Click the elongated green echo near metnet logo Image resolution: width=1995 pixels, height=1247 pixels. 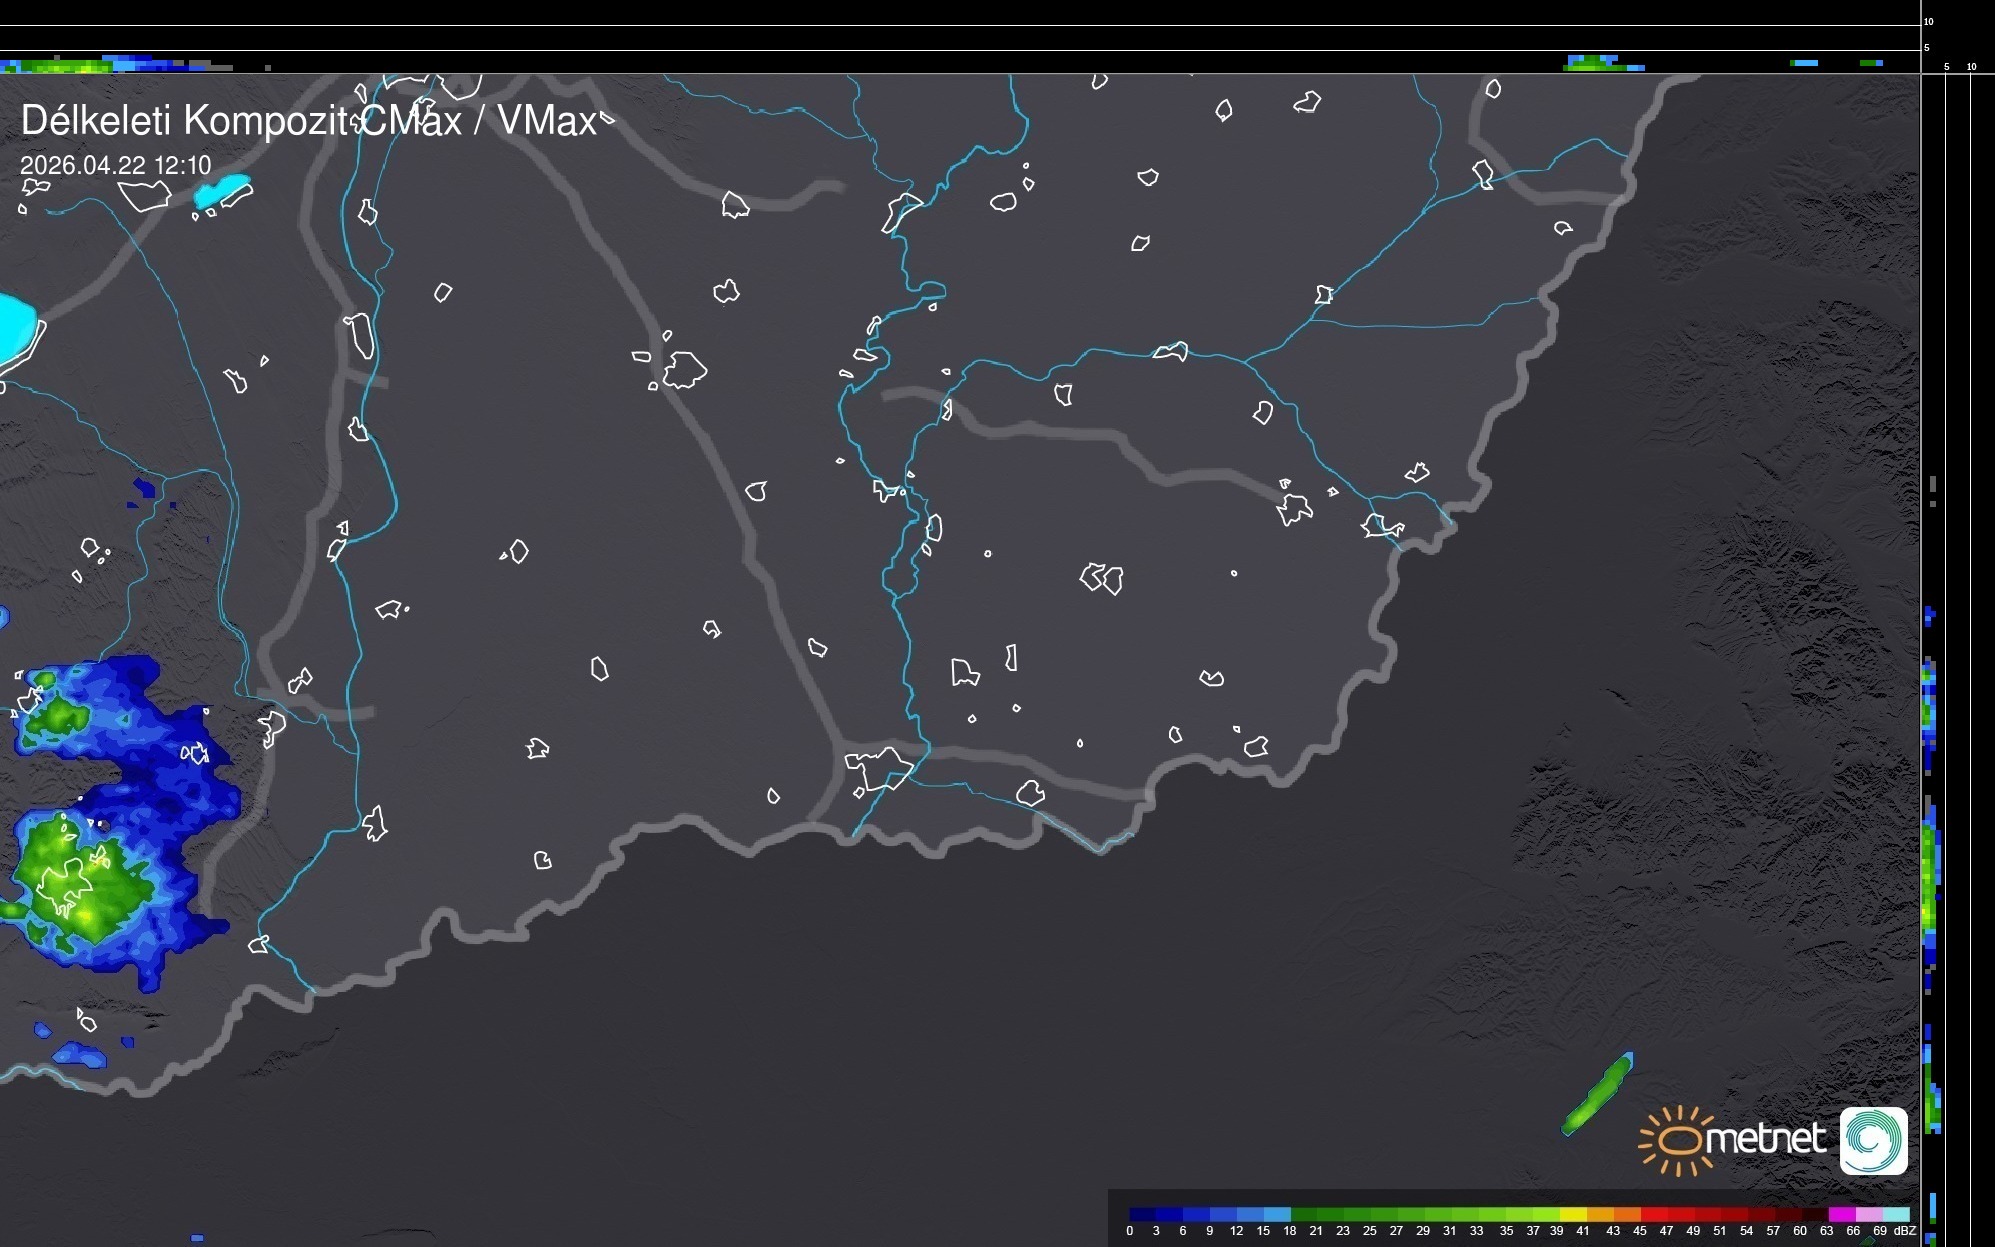1598,1094
